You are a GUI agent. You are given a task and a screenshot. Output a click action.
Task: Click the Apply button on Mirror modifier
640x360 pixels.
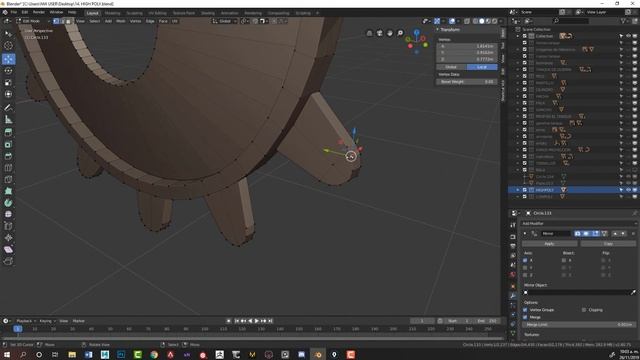click(x=549, y=244)
